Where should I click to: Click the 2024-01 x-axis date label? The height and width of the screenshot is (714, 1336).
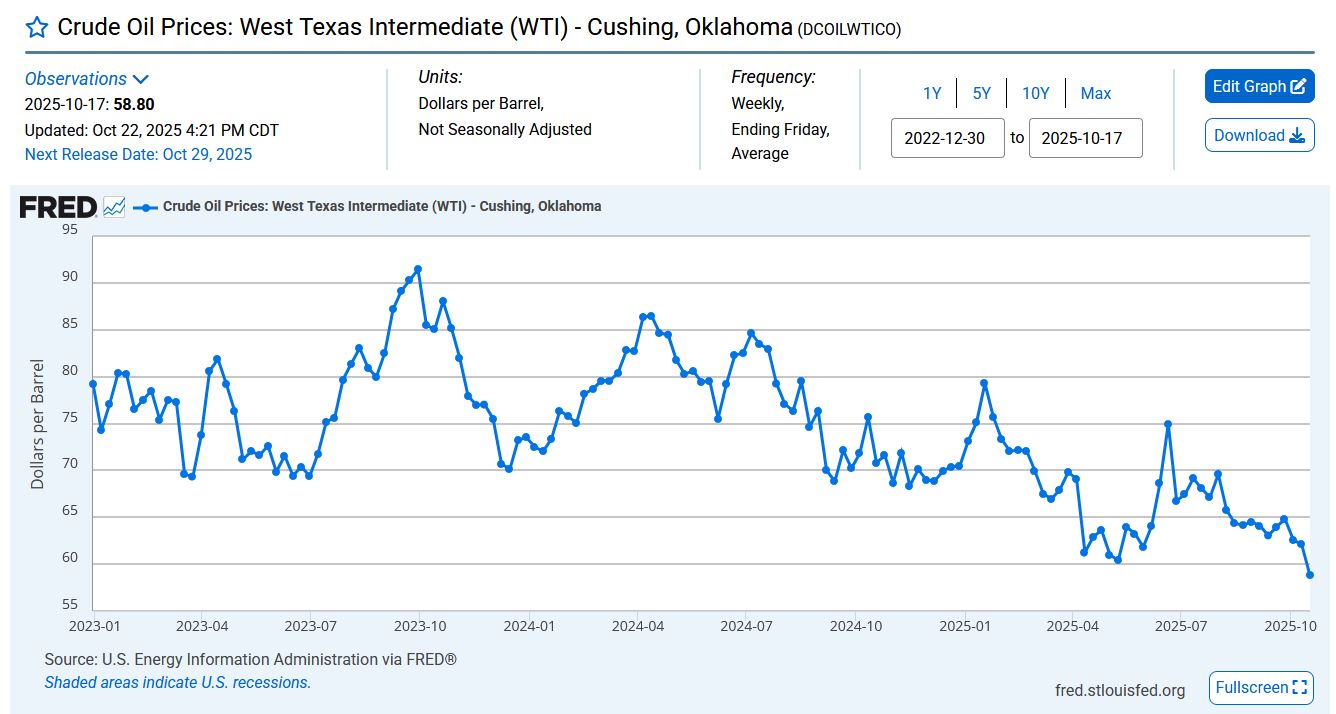click(529, 626)
